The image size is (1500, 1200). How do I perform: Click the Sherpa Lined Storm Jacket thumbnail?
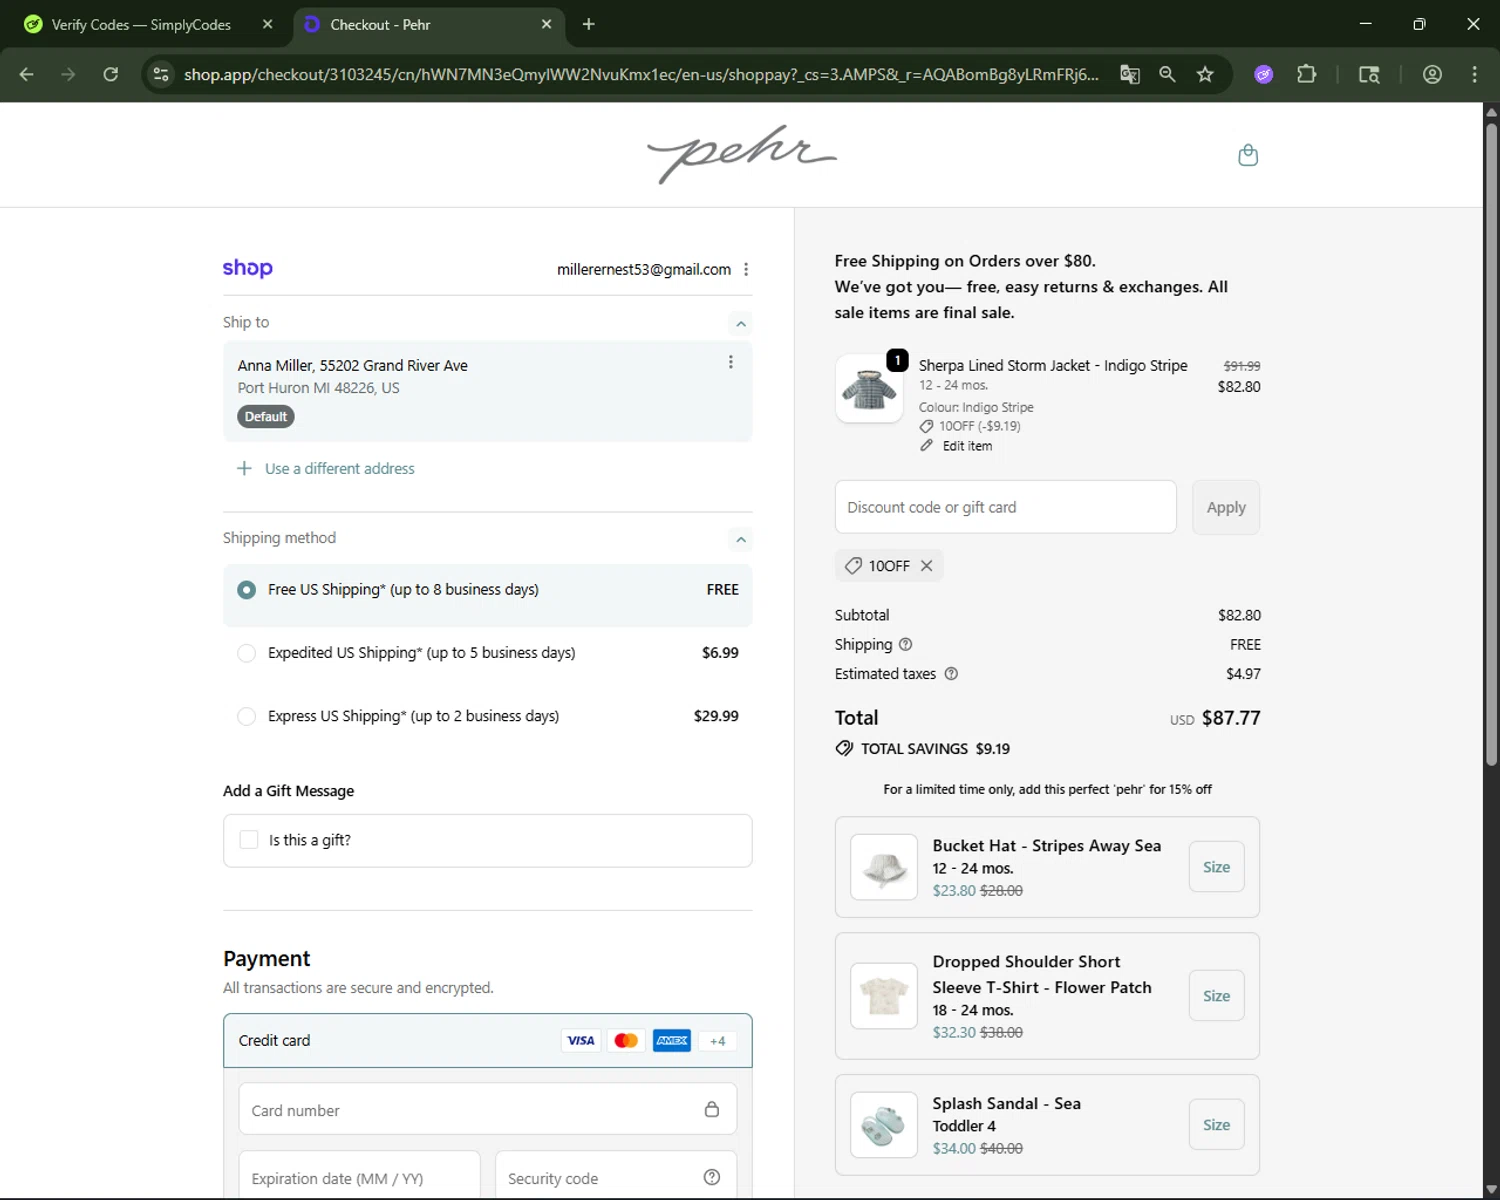click(869, 389)
